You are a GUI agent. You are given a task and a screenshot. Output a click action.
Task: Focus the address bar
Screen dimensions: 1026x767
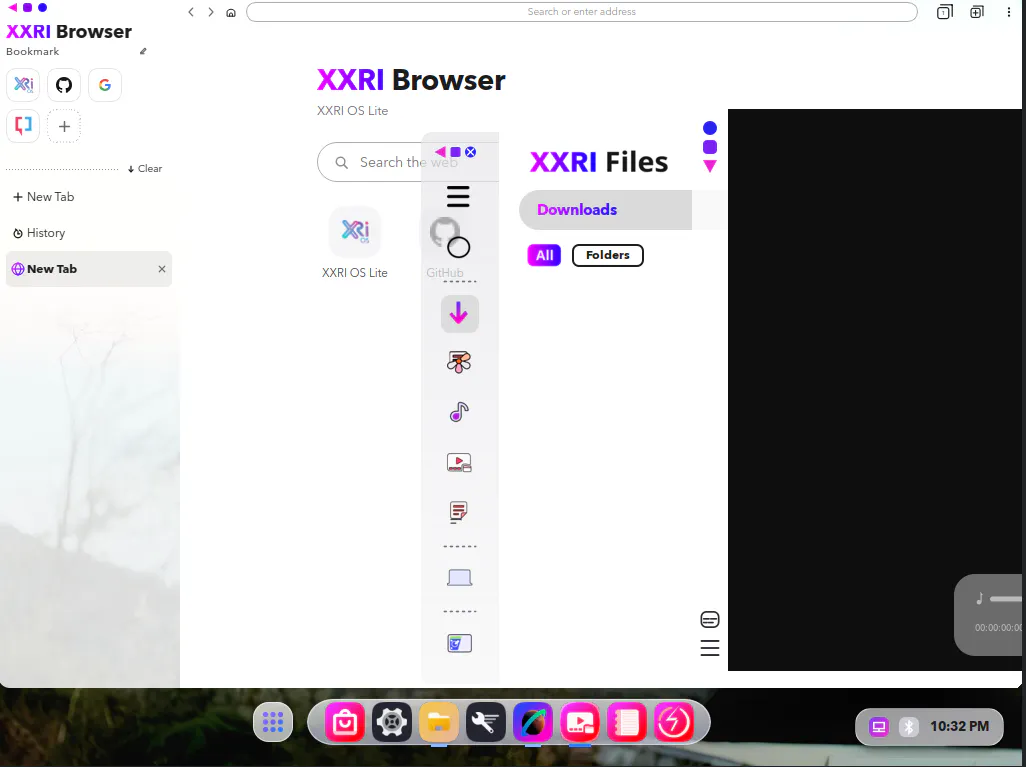(x=582, y=12)
